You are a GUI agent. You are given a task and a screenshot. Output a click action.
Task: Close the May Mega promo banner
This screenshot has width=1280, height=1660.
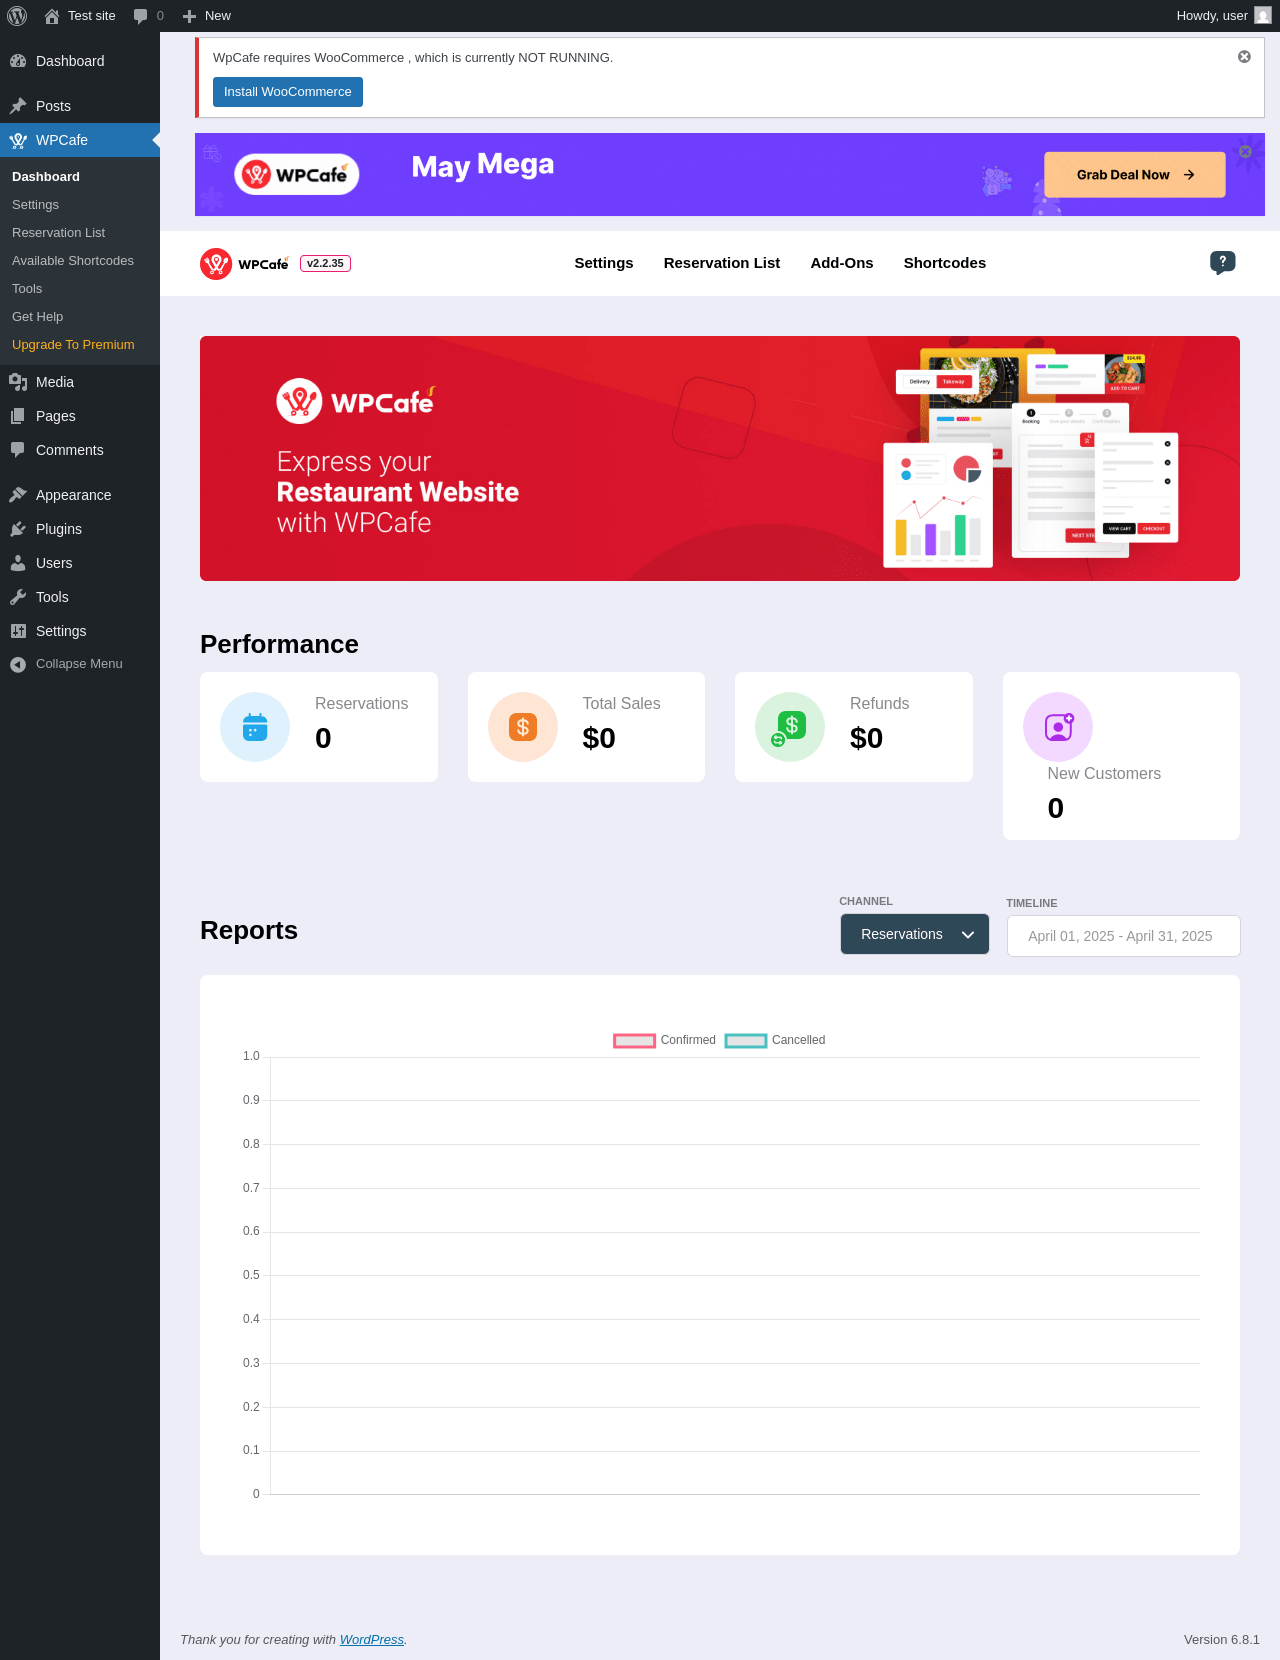(x=1245, y=152)
